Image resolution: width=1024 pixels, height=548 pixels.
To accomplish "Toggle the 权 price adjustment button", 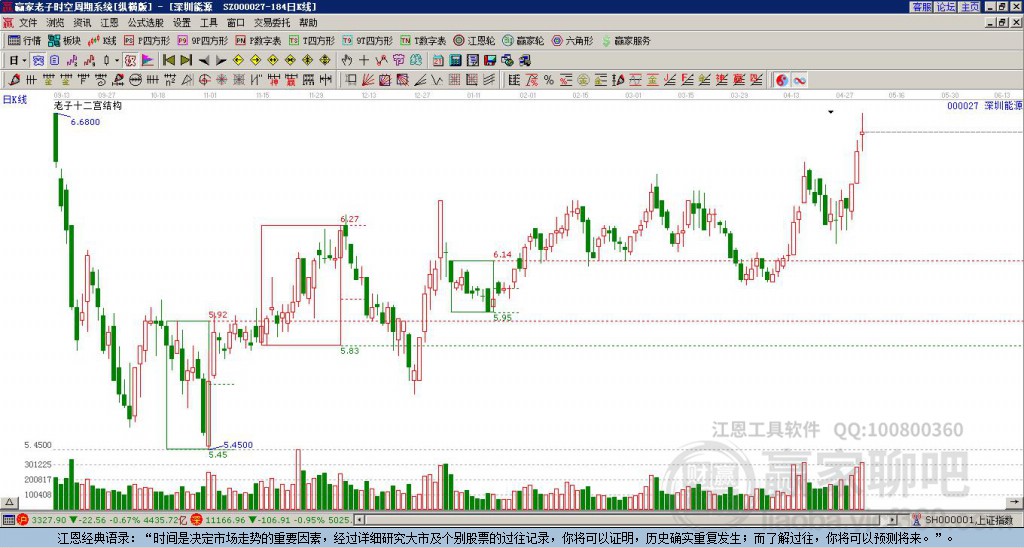I will click(130, 61).
